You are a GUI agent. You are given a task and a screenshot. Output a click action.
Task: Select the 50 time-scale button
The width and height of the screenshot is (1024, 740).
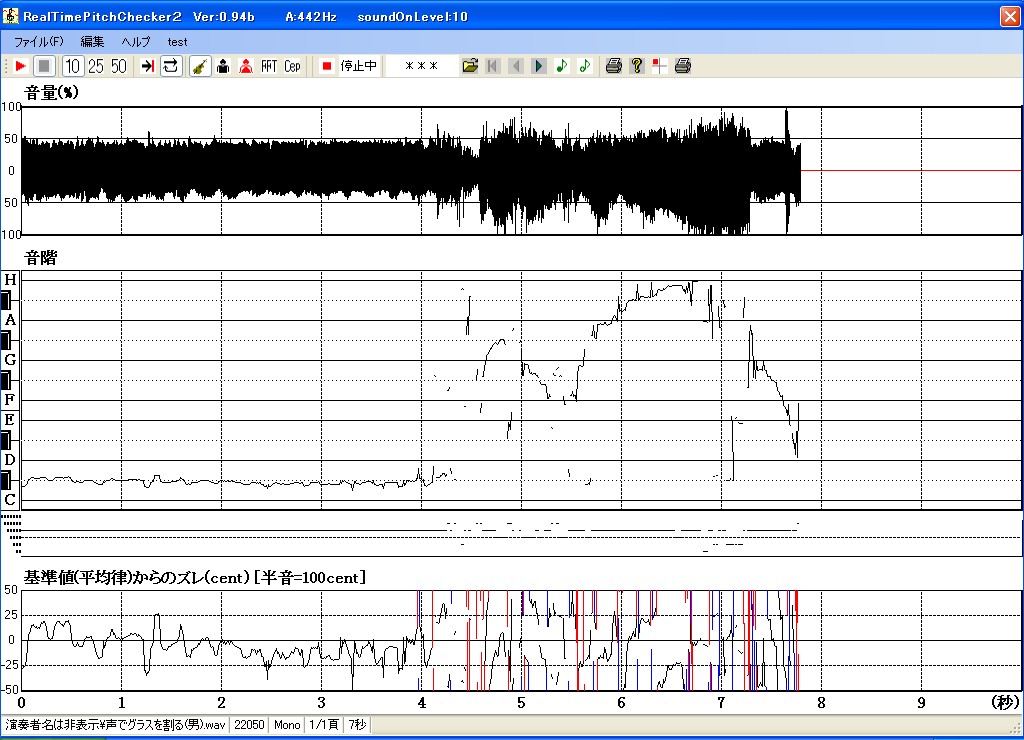click(x=118, y=66)
